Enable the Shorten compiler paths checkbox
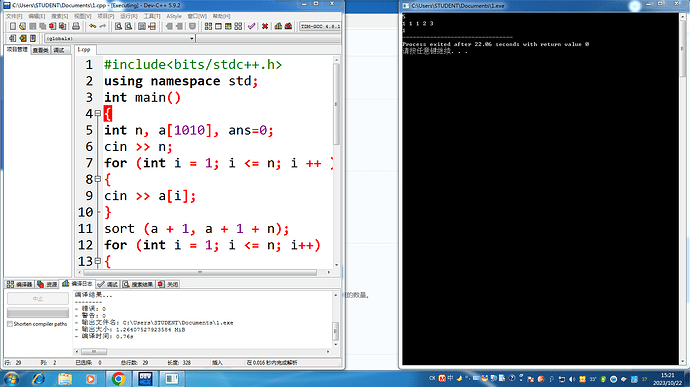This screenshot has width=690, height=387. 10,324
